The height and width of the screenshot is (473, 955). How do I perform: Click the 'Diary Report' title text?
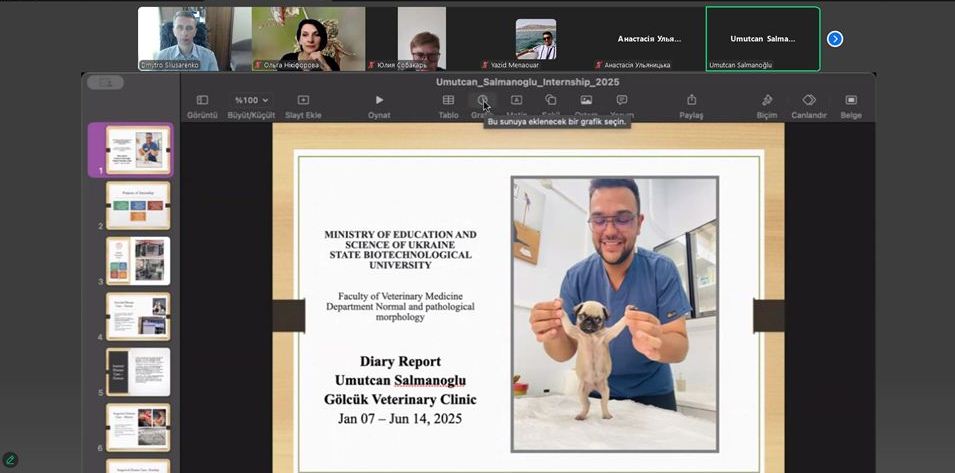coord(400,362)
